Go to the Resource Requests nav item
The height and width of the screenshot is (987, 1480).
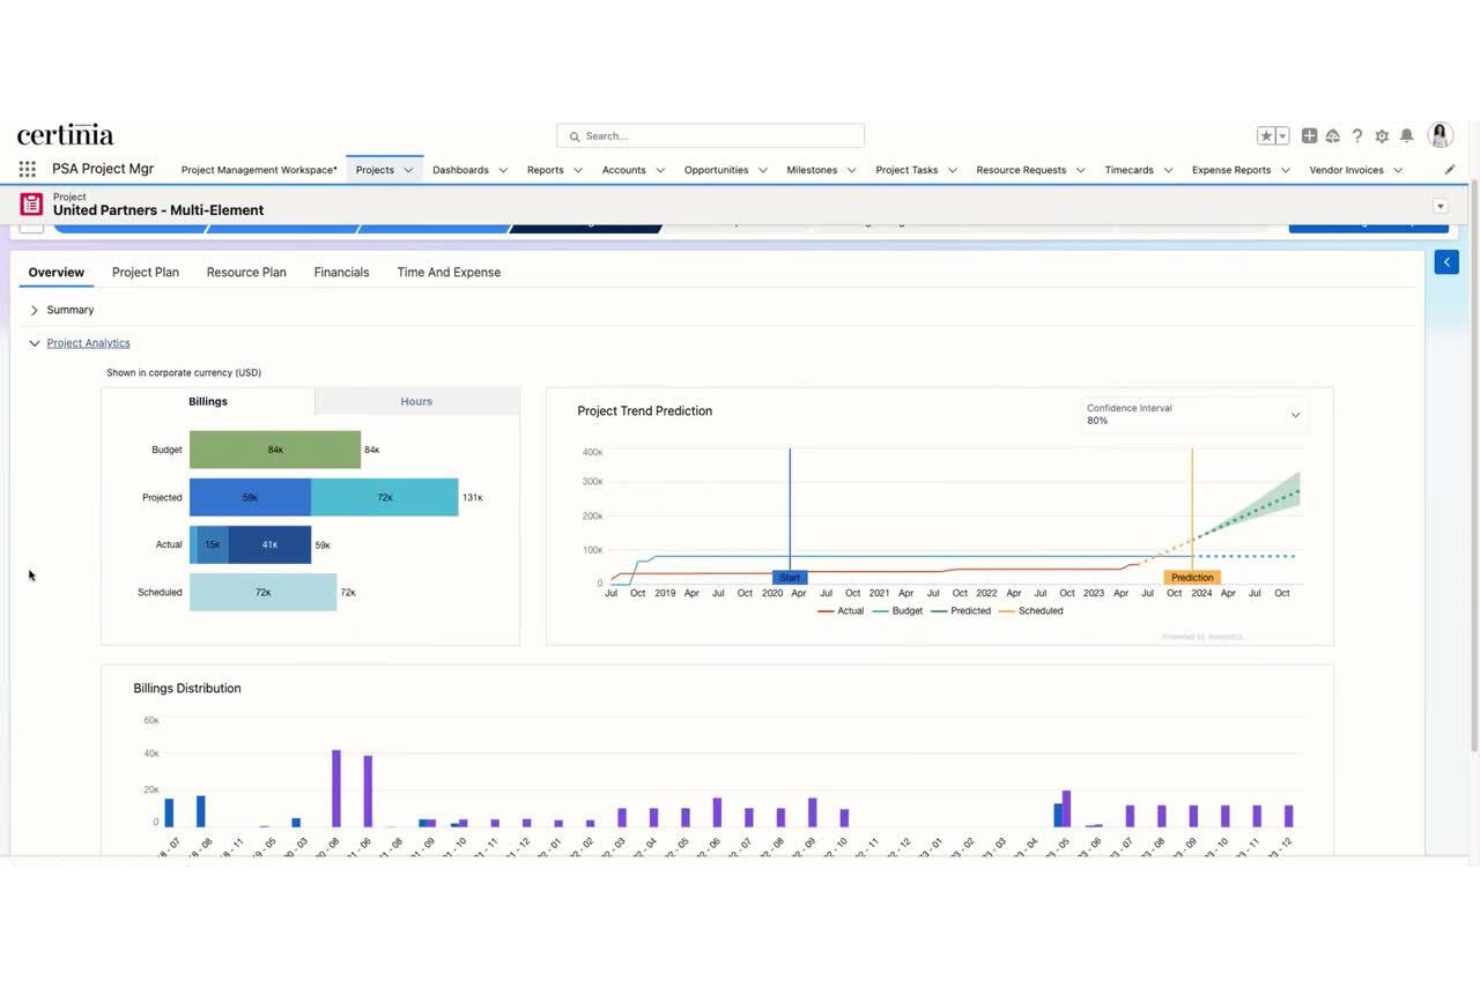[x=1021, y=170]
